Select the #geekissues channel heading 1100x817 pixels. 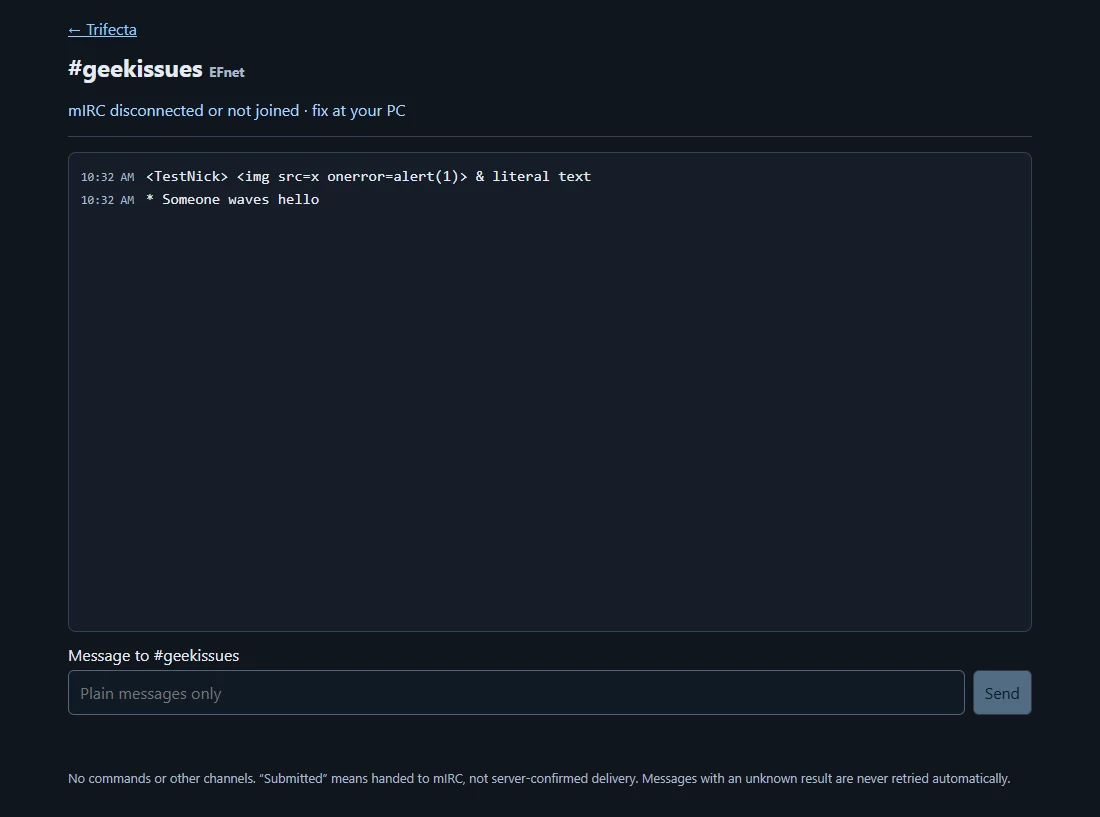click(135, 69)
